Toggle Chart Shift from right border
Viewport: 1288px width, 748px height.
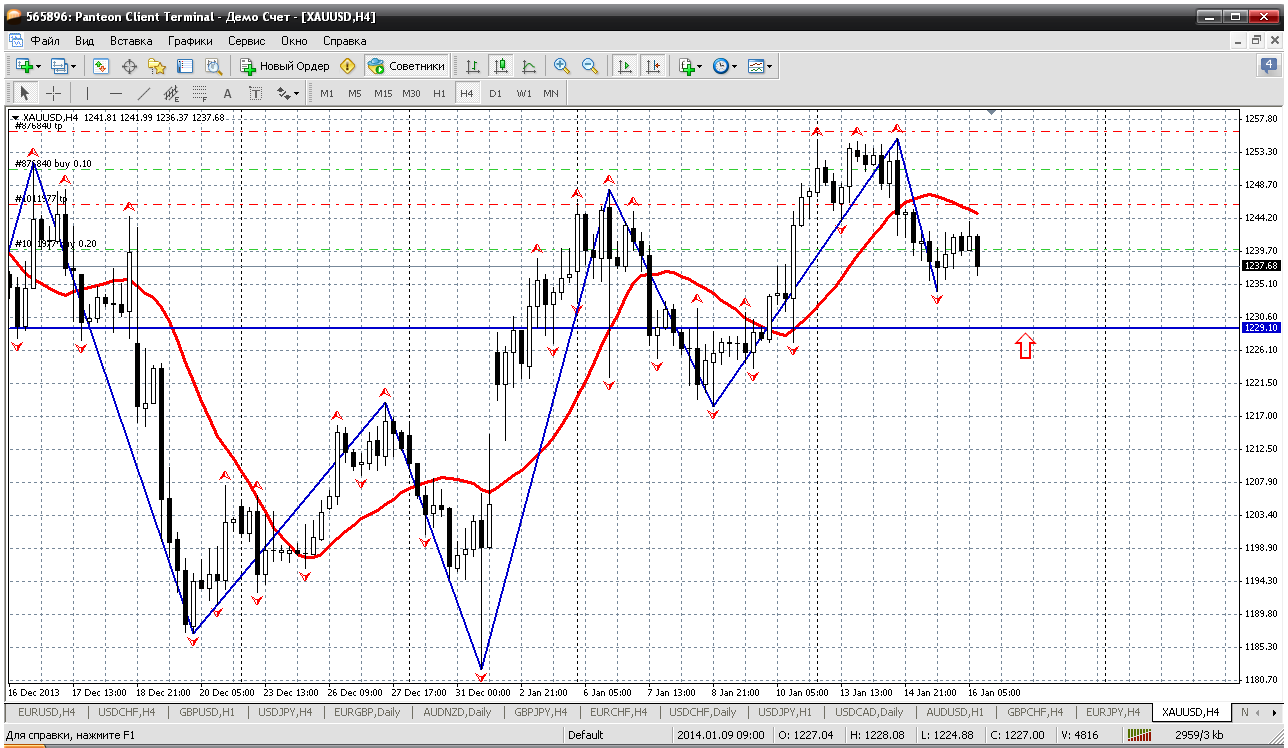click(x=653, y=66)
